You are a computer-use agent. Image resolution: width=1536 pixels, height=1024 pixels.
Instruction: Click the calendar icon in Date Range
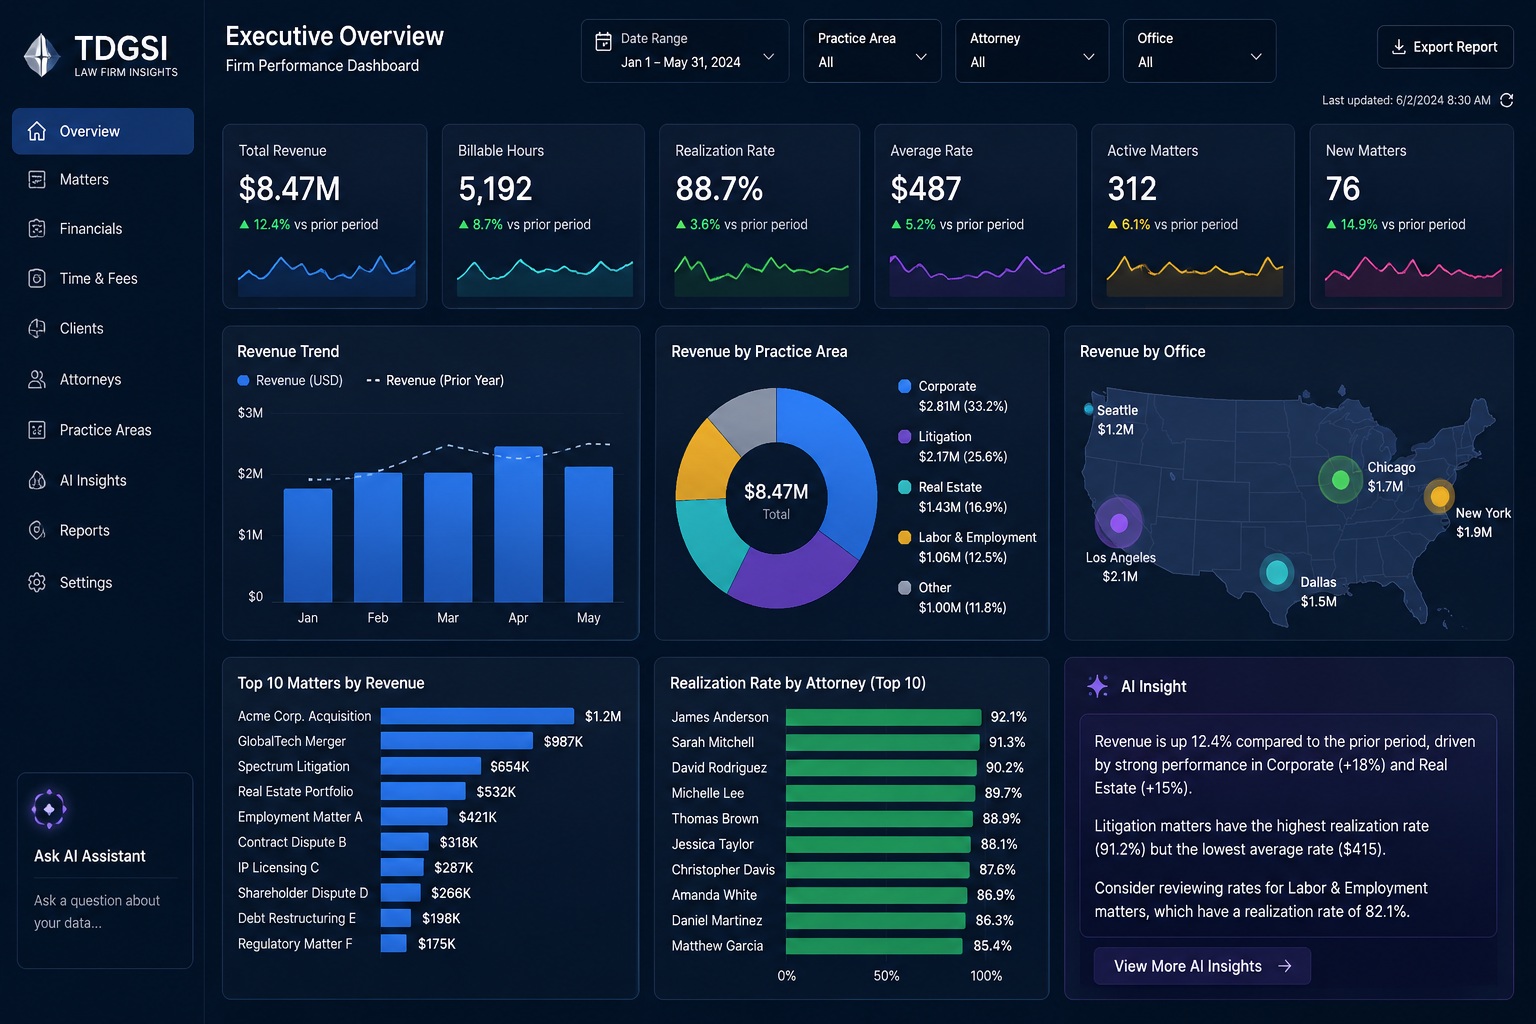604,41
